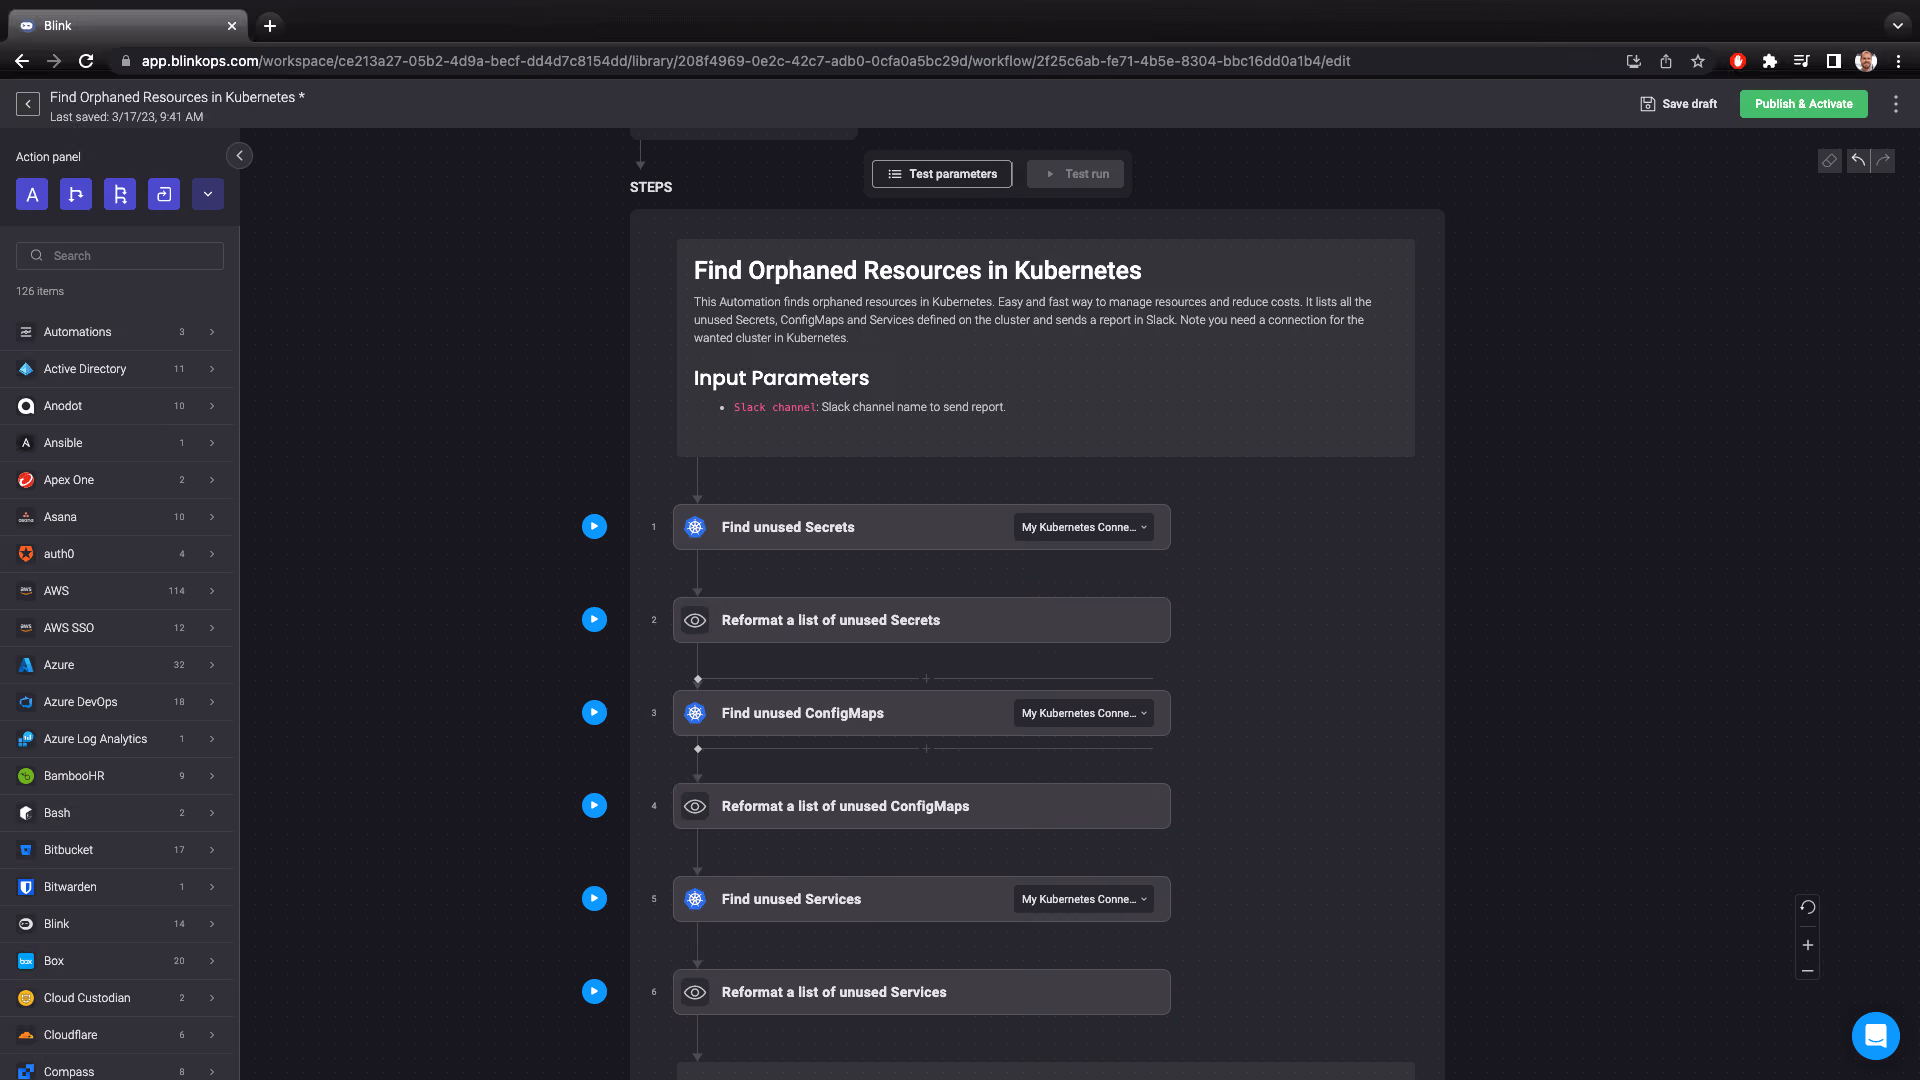Run step 2 Reformat unused Secrets
The height and width of the screenshot is (1080, 1920).
click(x=594, y=620)
